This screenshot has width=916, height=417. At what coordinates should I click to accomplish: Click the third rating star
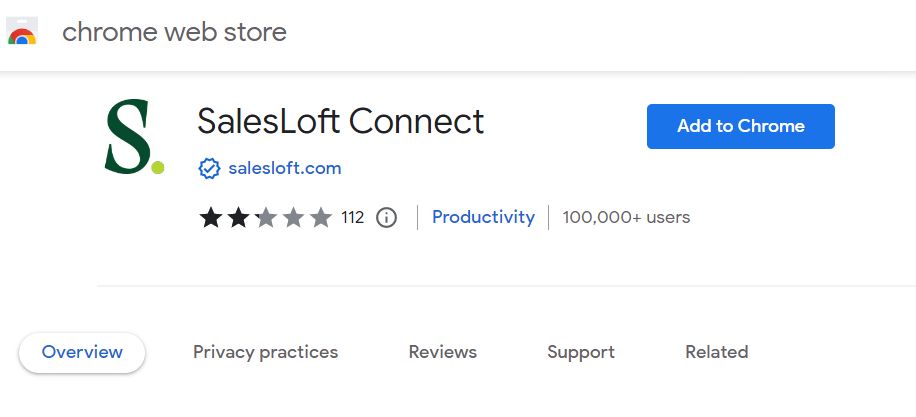(x=265, y=217)
